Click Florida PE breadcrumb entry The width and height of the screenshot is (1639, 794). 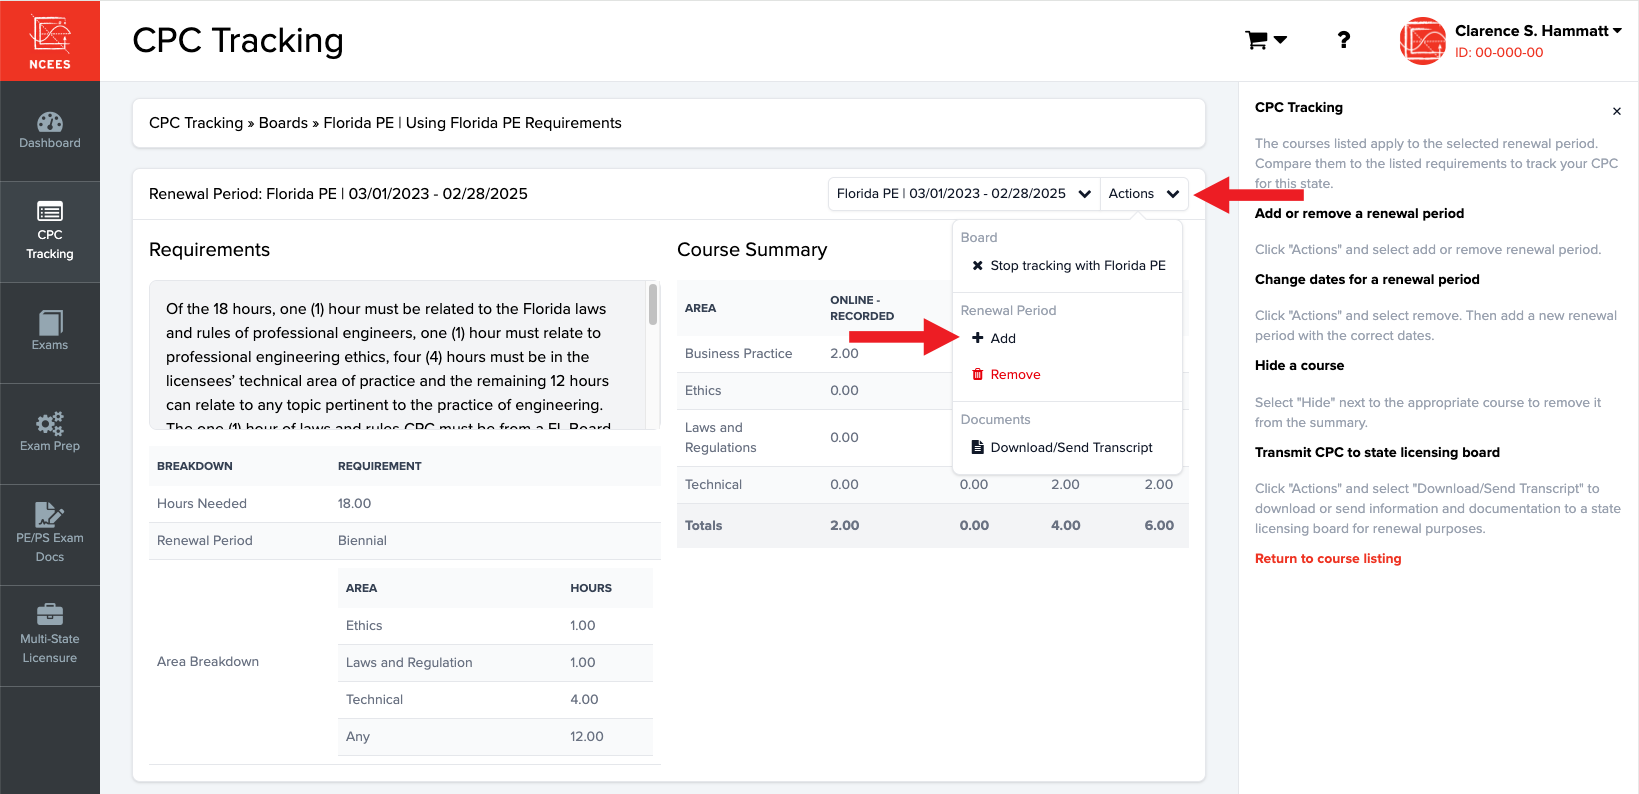tap(358, 123)
